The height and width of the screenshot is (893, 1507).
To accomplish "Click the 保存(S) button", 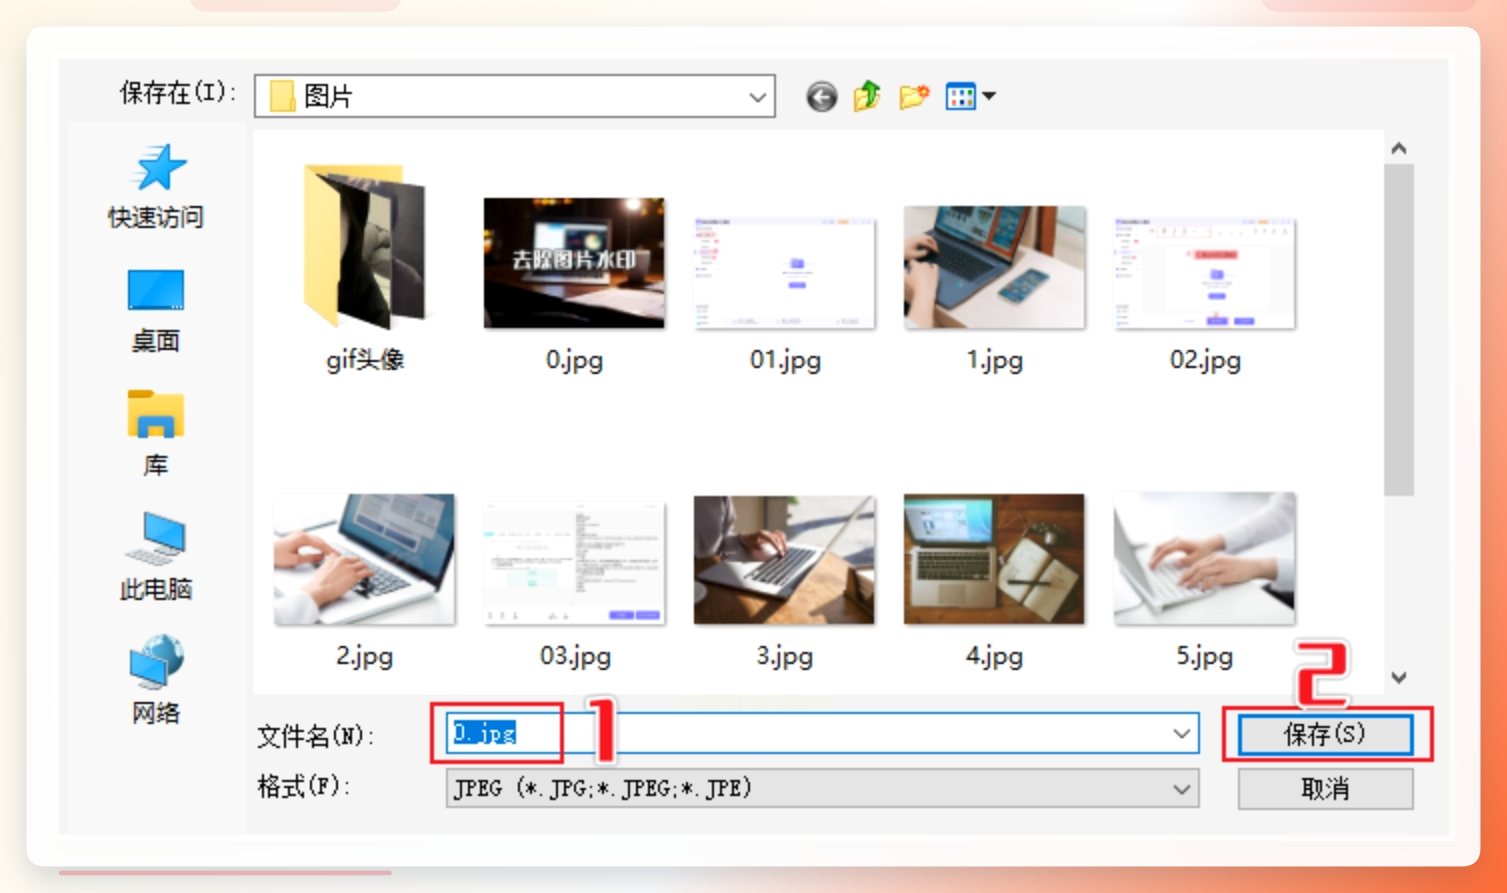I will [x=1325, y=734].
